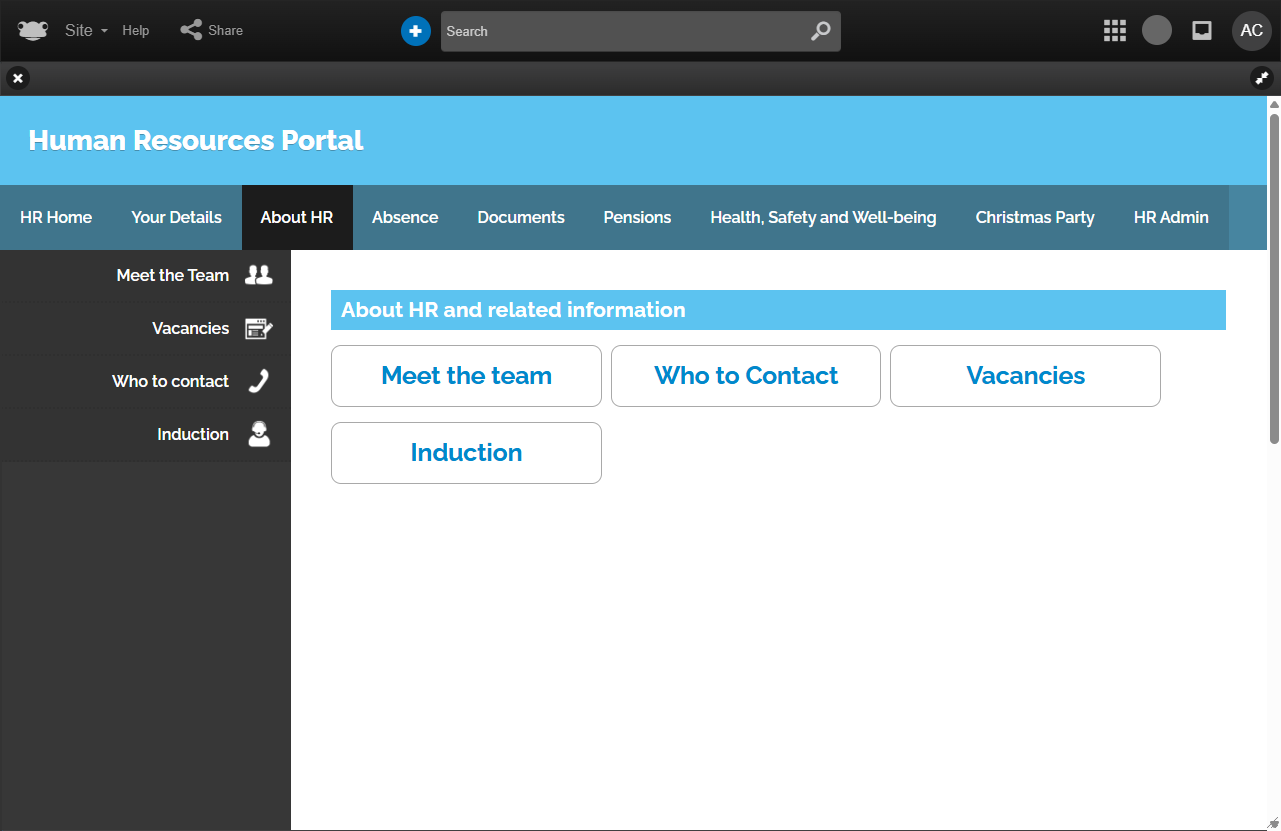The width and height of the screenshot is (1281, 831).
Task: Open the Health, Safety and Well-being tab
Action: (823, 217)
